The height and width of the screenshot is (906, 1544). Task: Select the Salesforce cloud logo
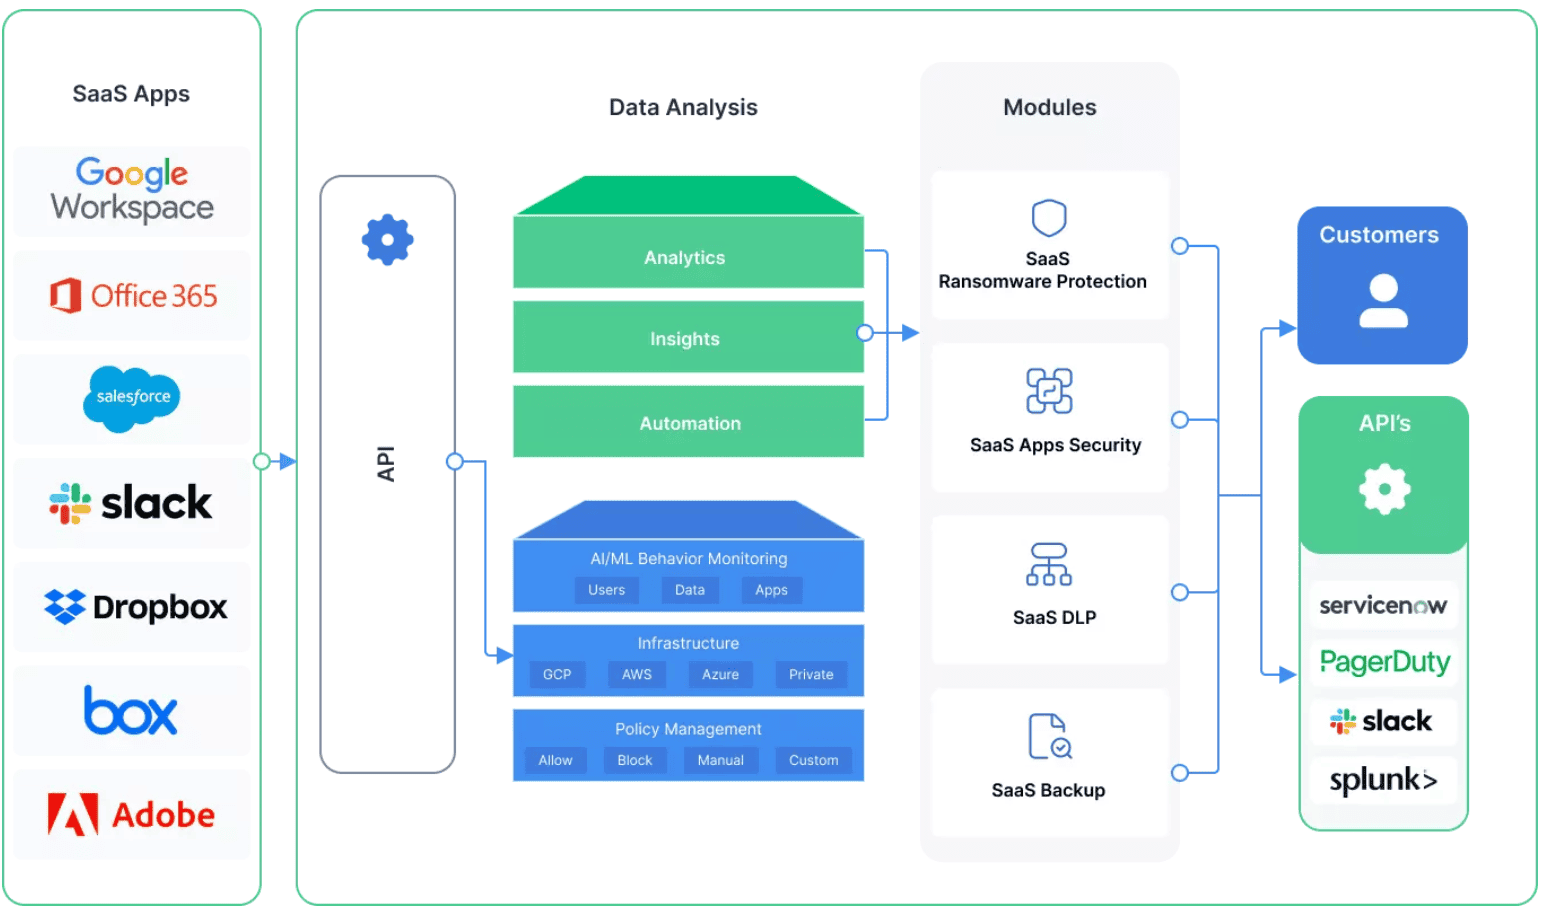[132, 398]
